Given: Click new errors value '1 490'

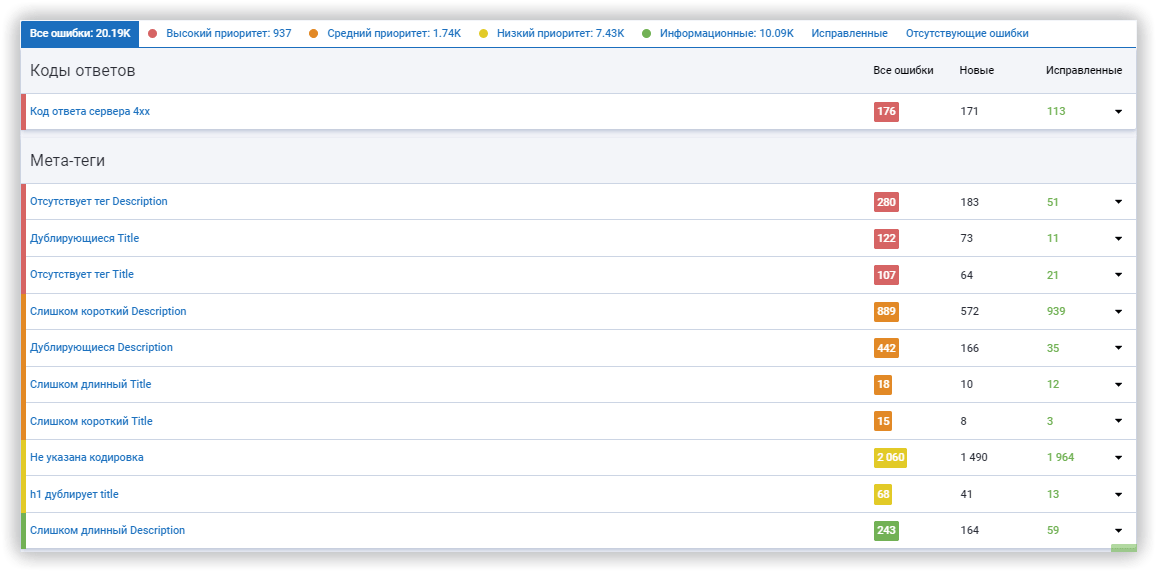Looking at the screenshot, I should click(x=973, y=458).
